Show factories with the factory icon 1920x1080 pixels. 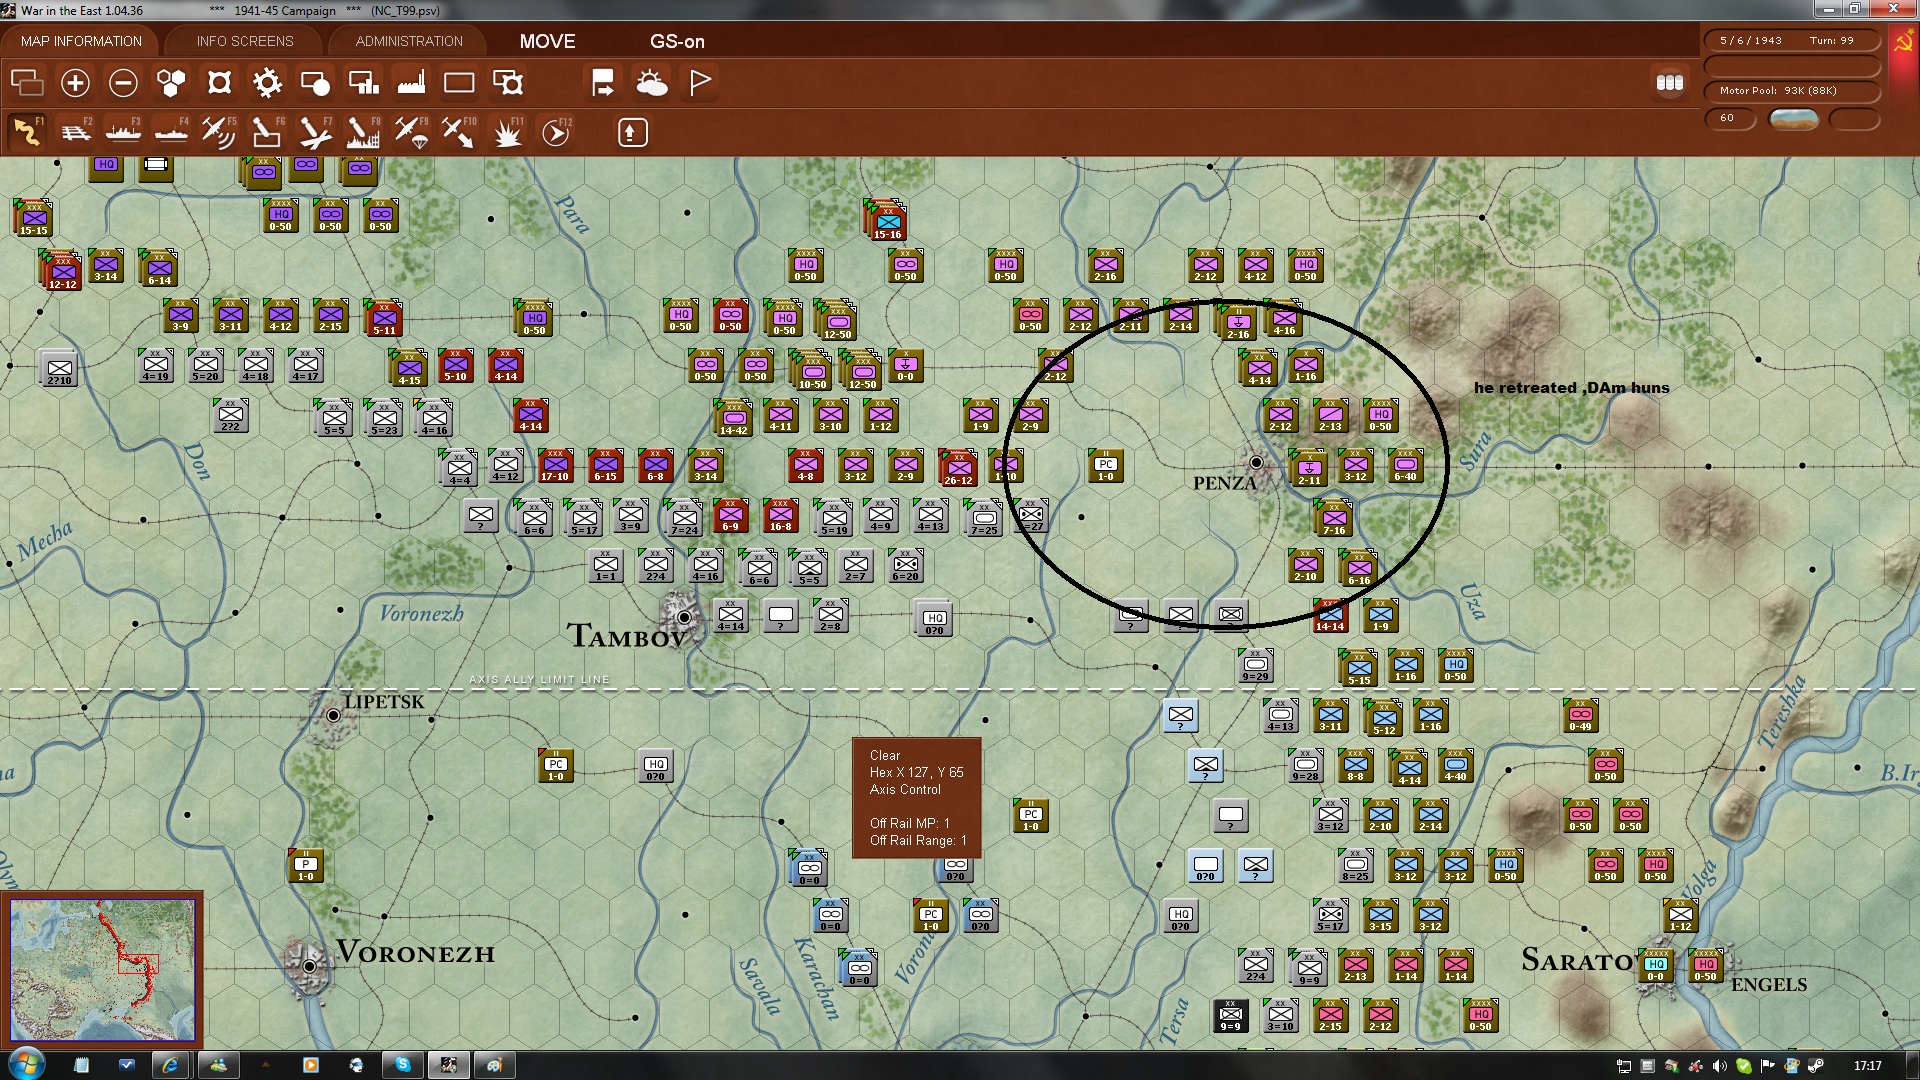click(x=411, y=83)
